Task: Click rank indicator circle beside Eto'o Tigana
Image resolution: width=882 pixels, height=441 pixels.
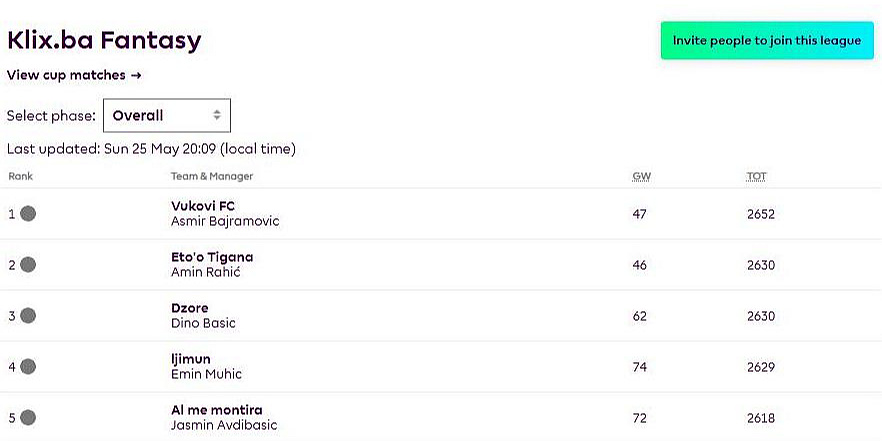Action: pos(28,264)
